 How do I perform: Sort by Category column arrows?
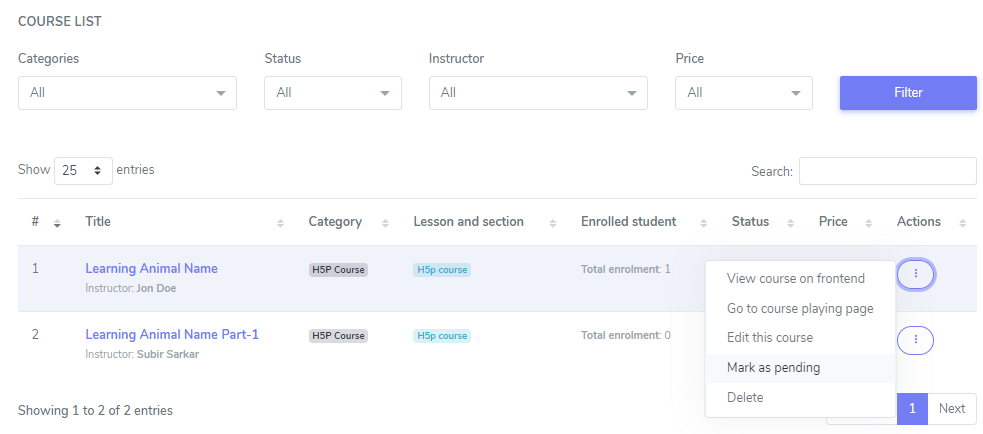[x=385, y=223]
